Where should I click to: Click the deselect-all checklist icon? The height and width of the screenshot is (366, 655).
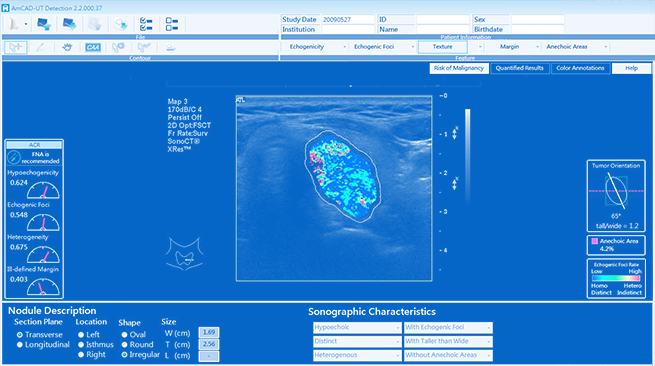coord(171,24)
